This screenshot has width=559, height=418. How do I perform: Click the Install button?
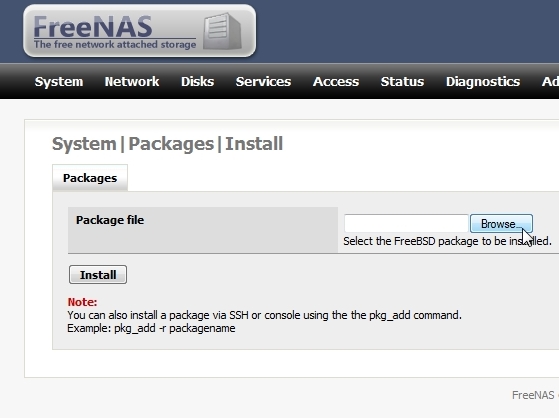tap(98, 275)
